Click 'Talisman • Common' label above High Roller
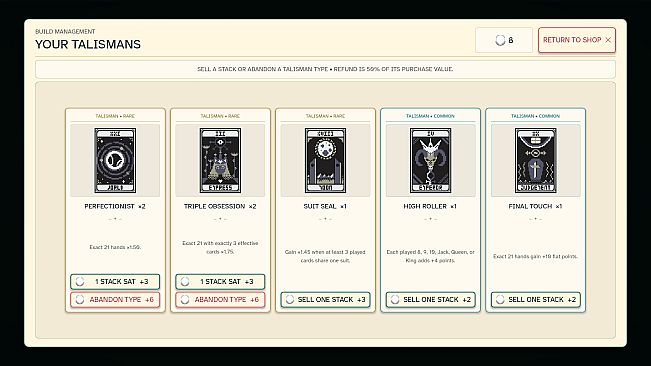Viewport: 651px width, 366px height. (x=431, y=116)
